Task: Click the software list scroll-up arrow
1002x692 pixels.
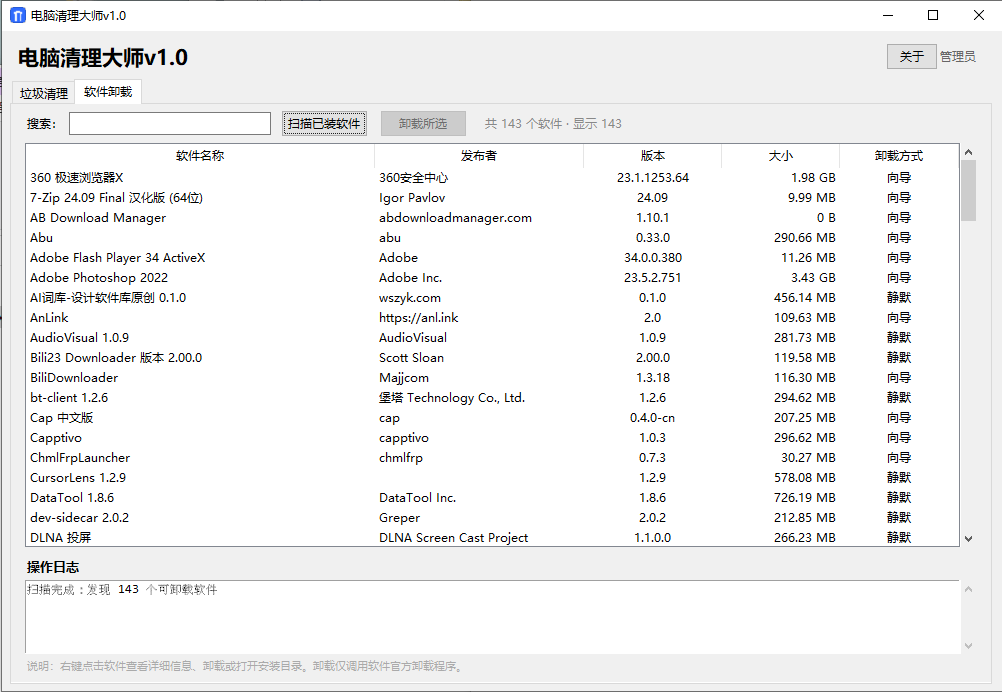Action: (968, 152)
